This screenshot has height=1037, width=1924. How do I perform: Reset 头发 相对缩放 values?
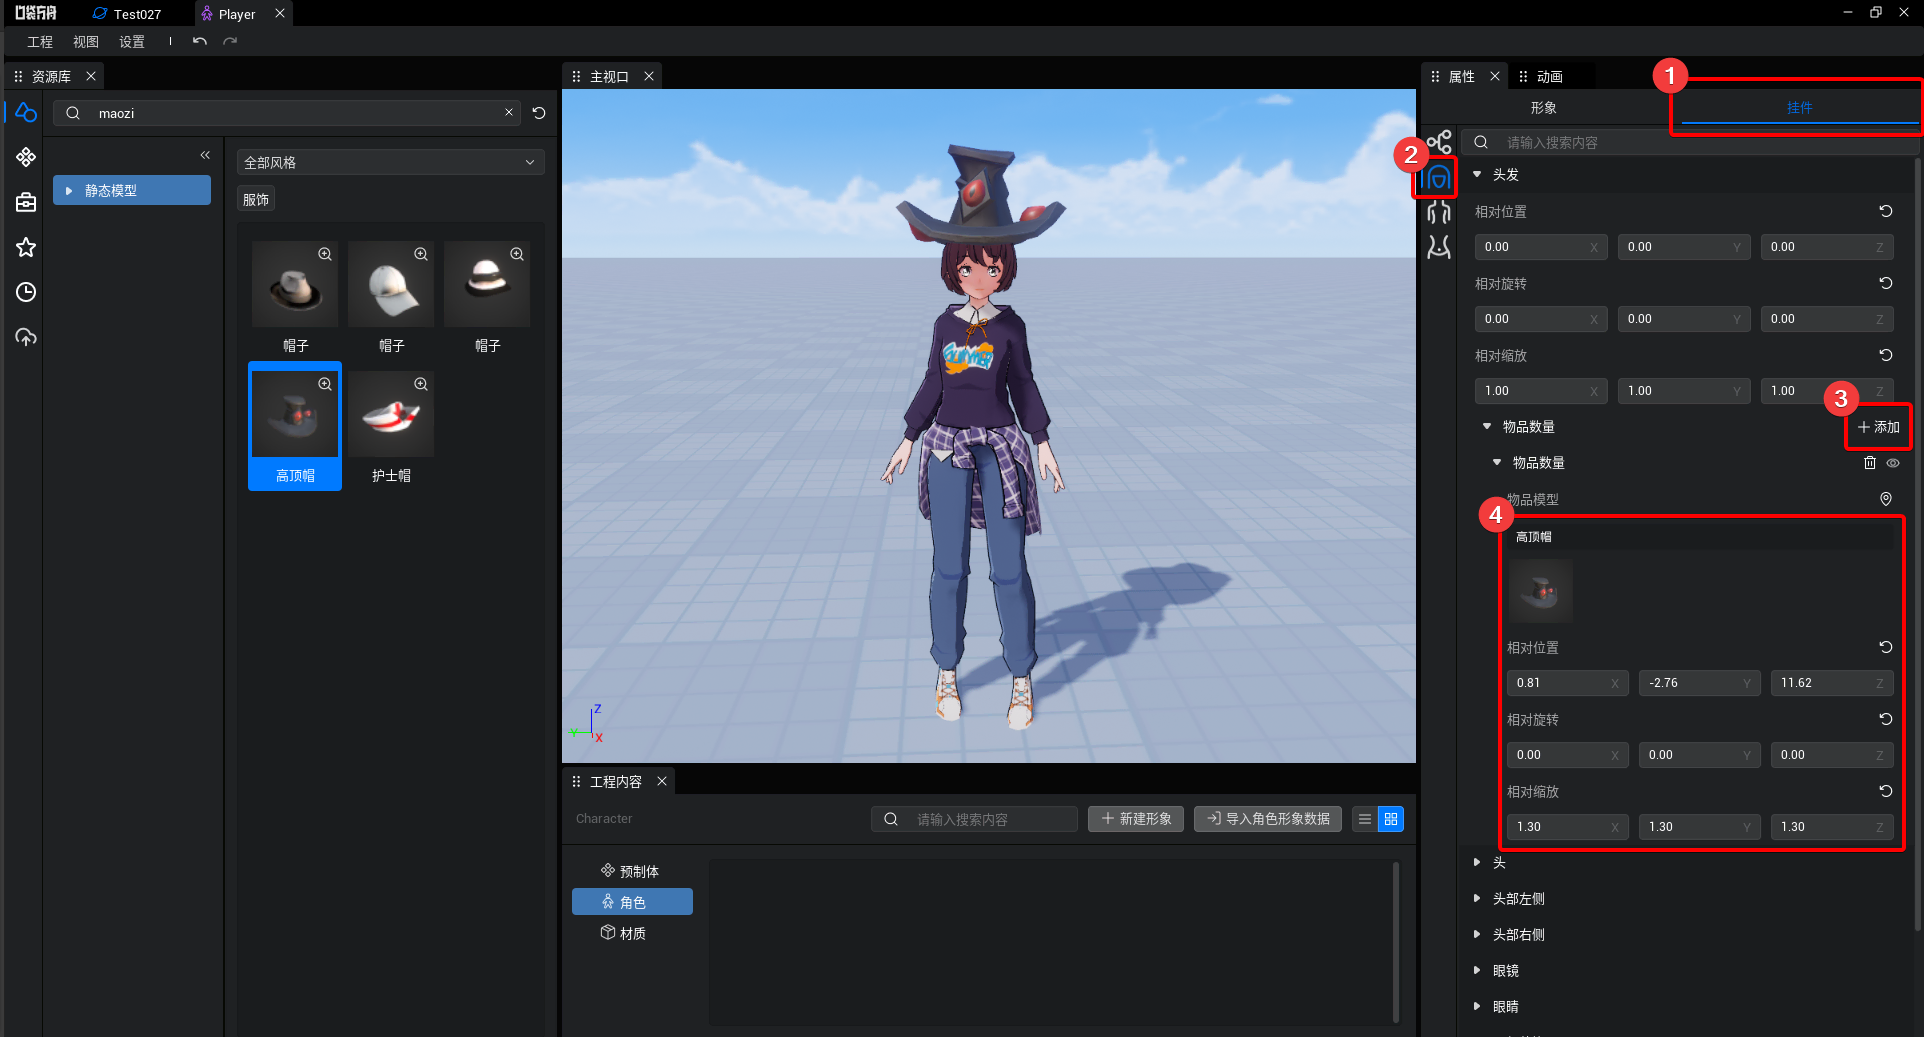(1886, 355)
